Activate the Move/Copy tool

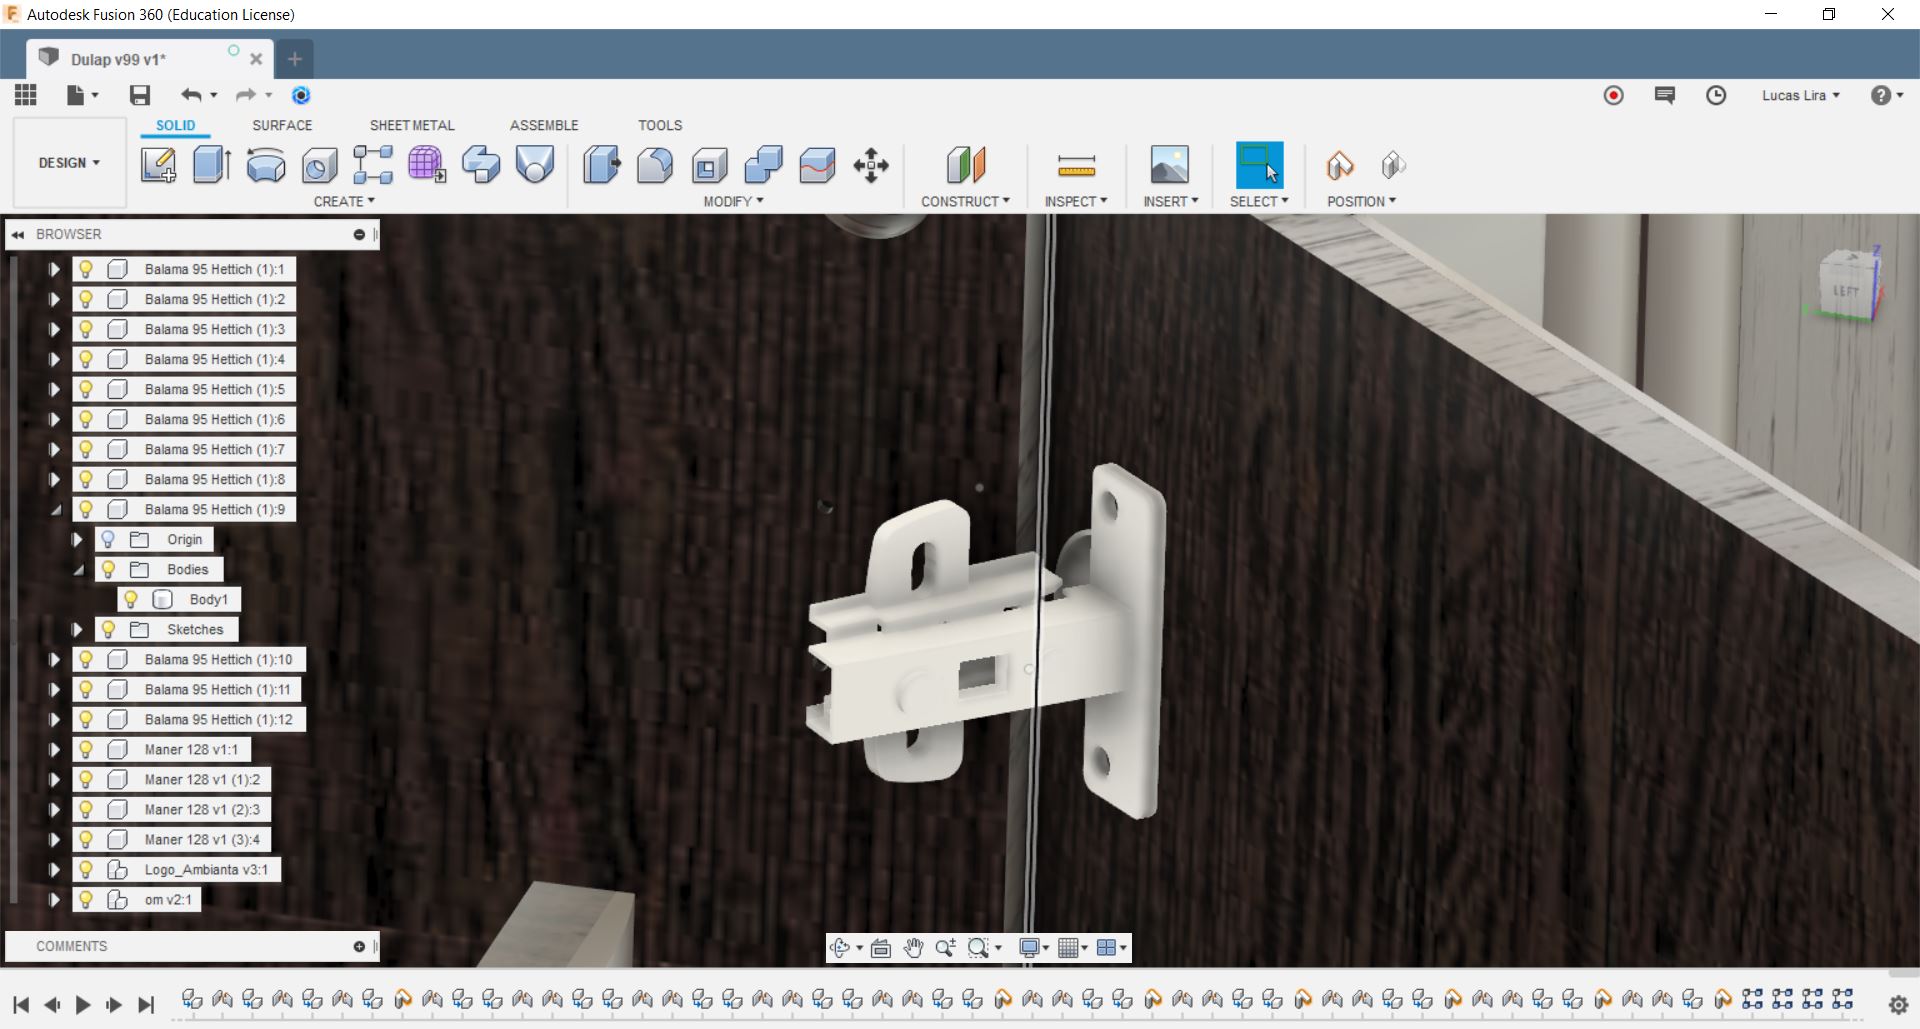pos(870,165)
